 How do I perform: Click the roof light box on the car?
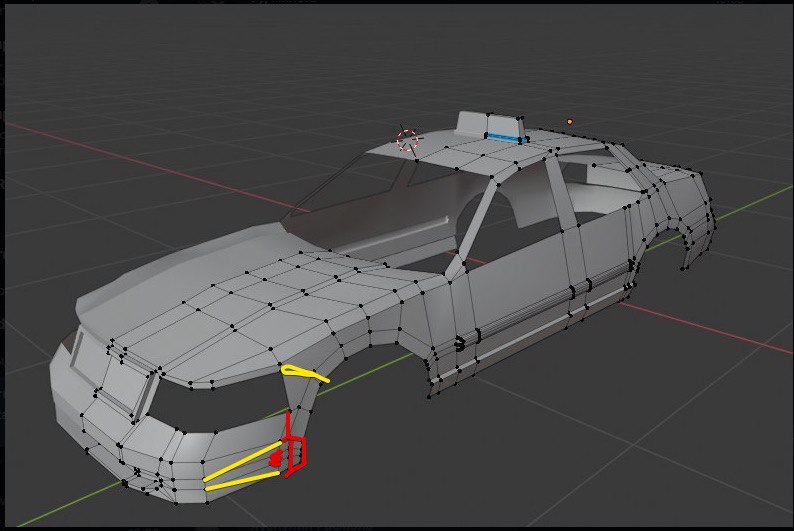click(490, 126)
